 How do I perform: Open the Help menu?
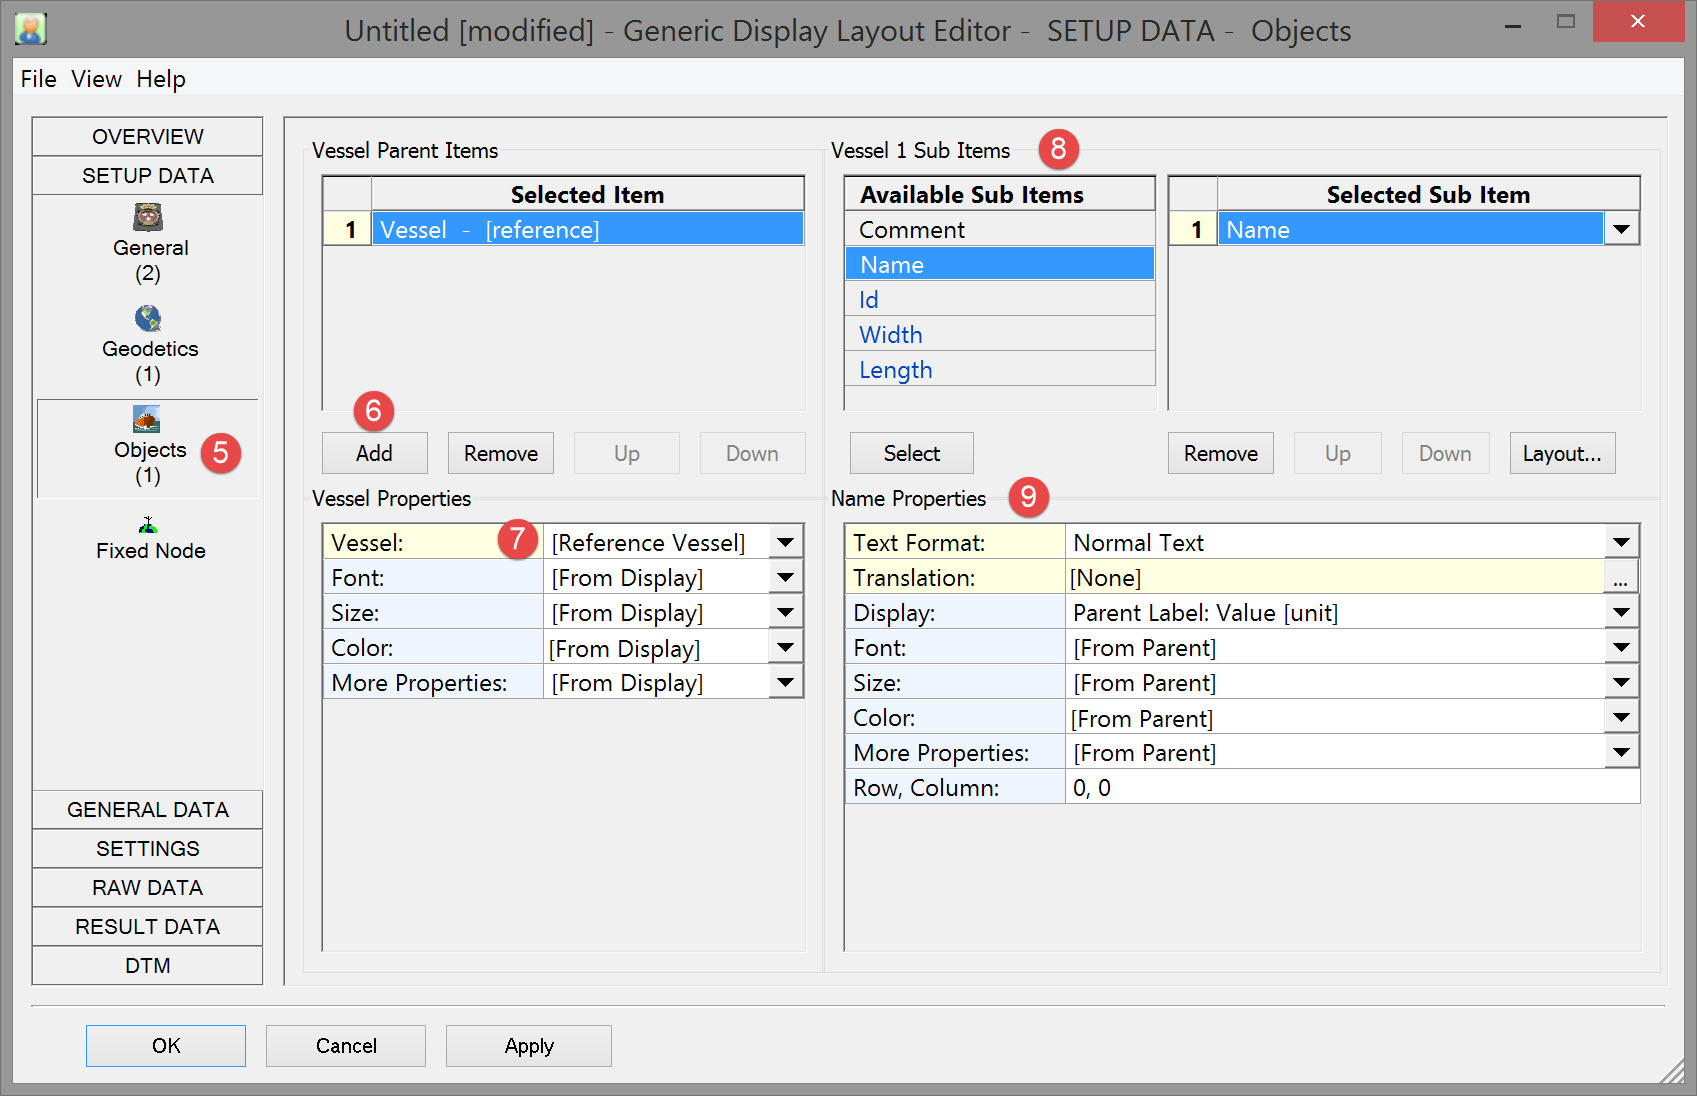[x=161, y=79]
